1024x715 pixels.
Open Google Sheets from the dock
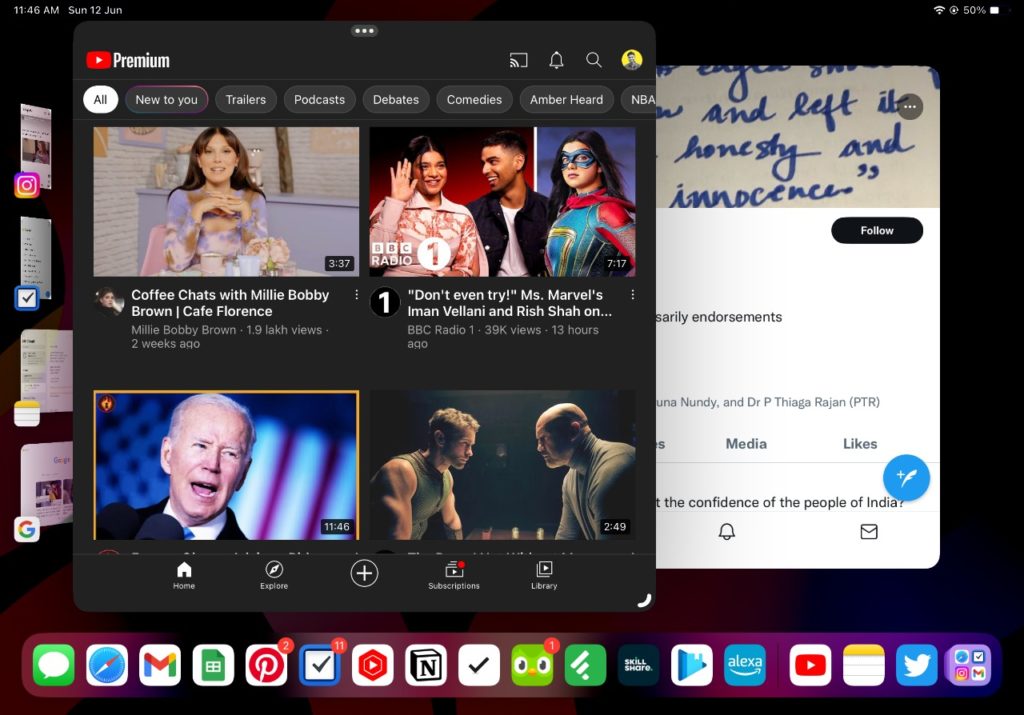pos(214,665)
